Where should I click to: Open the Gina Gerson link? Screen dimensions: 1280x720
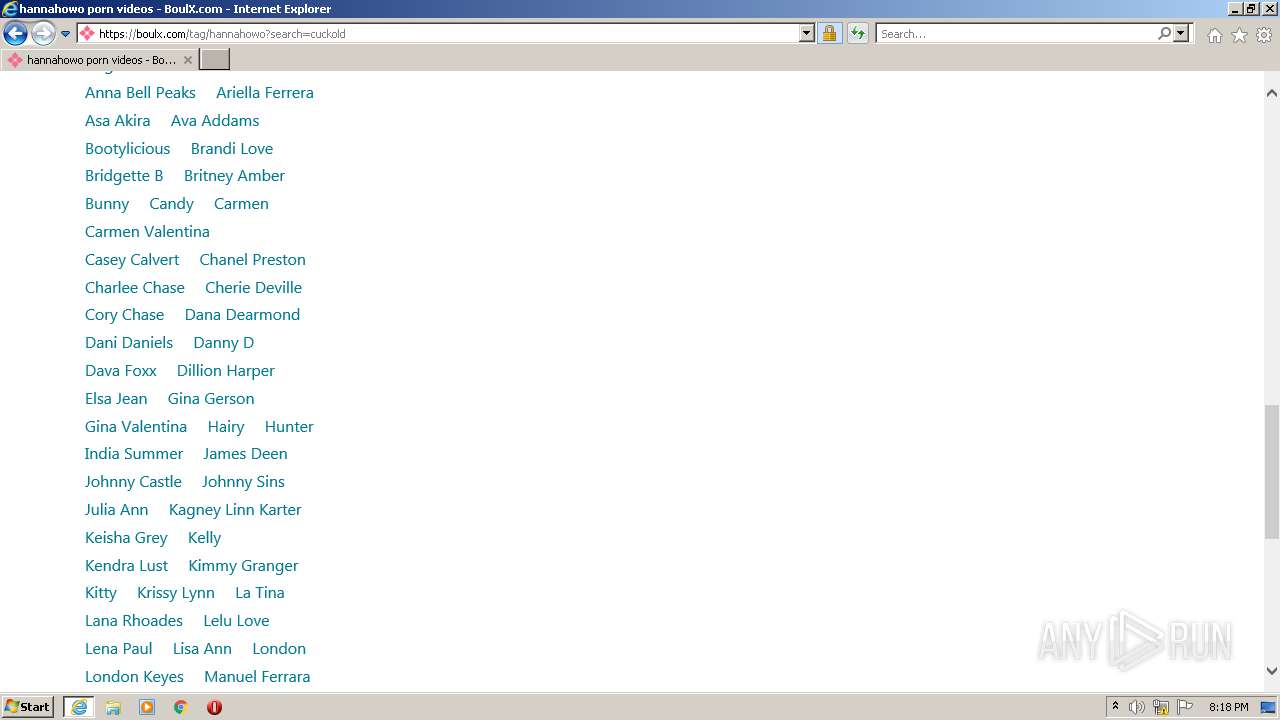[x=211, y=398]
